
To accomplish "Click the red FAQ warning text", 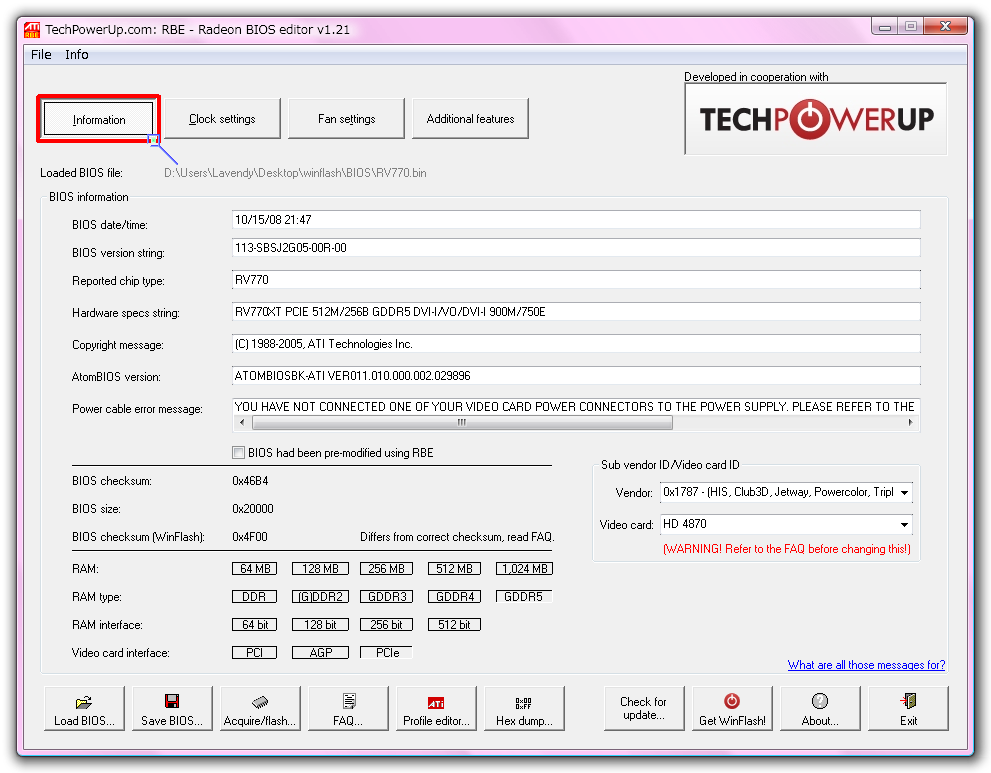I will pyautogui.click(x=787, y=549).
